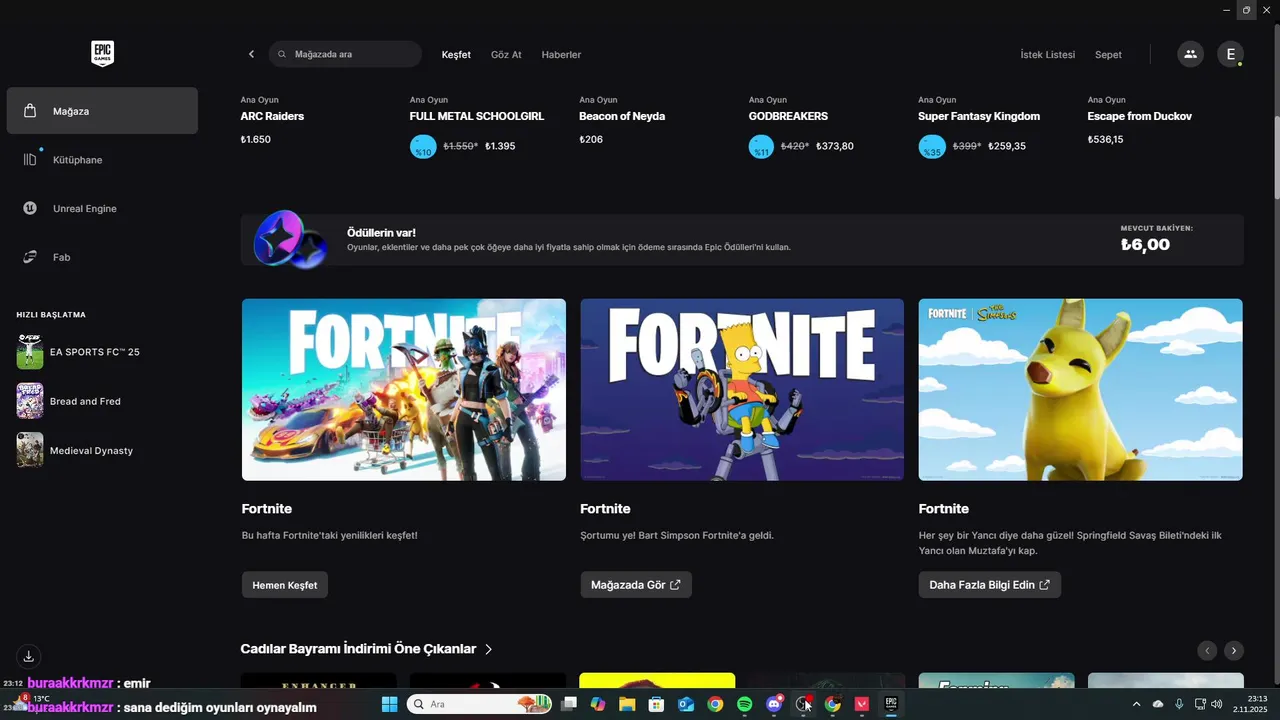
Task: Open the friends list icon
Action: coord(1190,54)
